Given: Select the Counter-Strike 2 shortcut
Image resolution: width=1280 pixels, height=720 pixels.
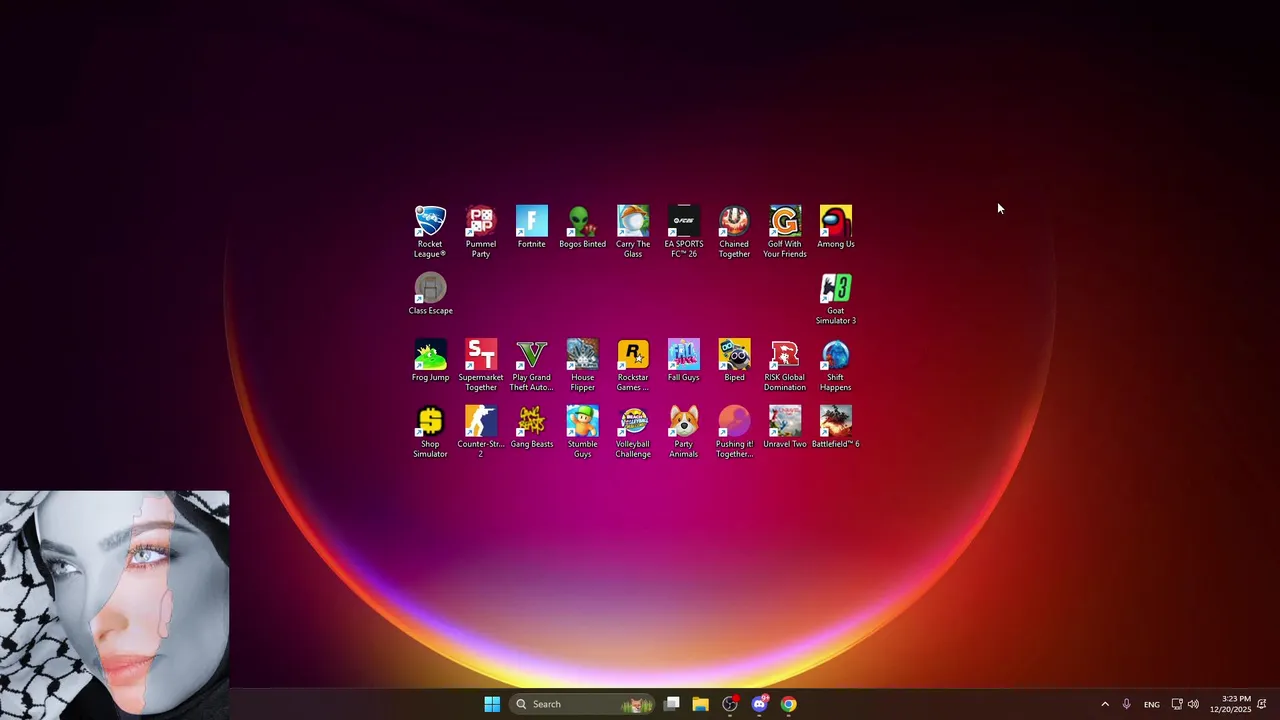Looking at the screenshot, I should 481,432.
